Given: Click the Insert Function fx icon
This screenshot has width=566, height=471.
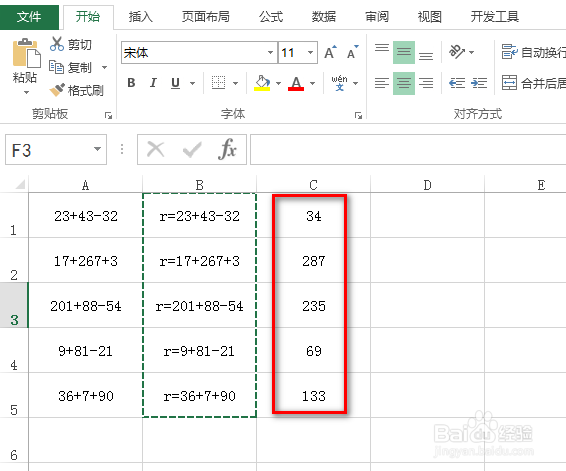Looking at the screenshot, I should click(227, 149).
